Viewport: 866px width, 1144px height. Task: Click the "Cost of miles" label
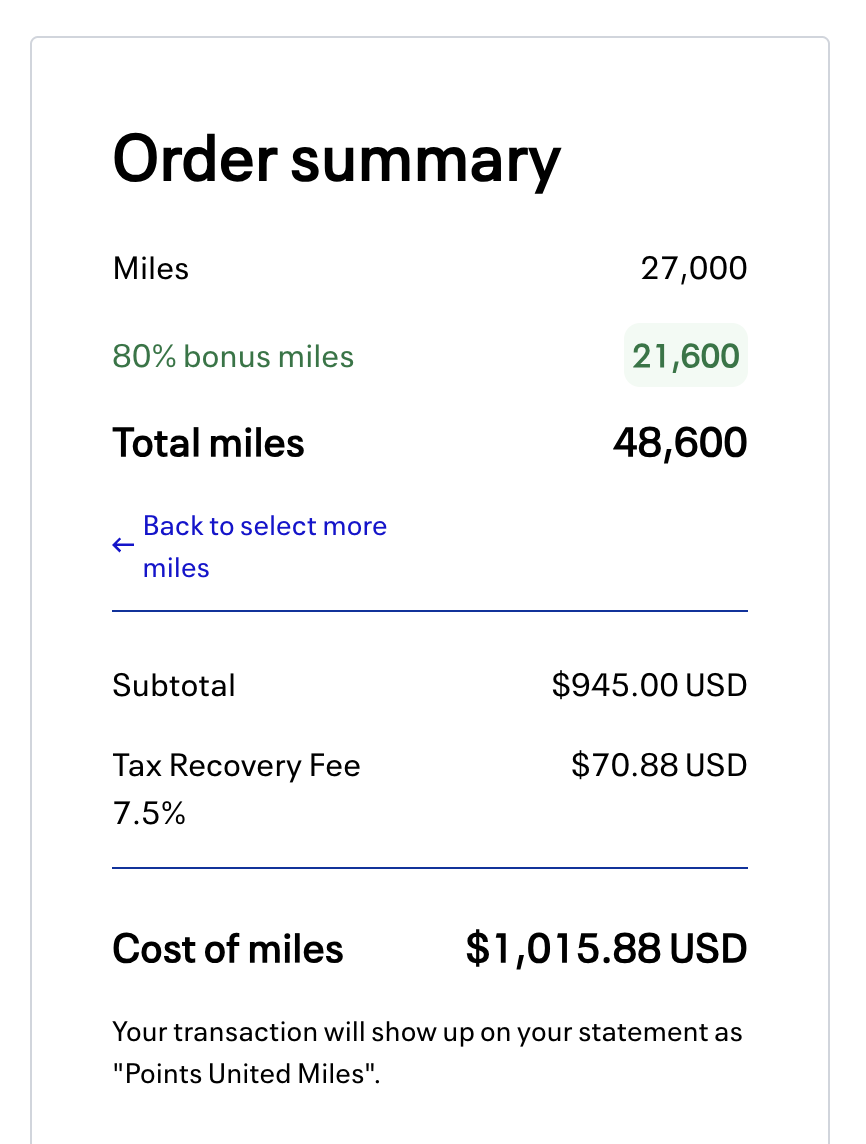pos(228,949)
